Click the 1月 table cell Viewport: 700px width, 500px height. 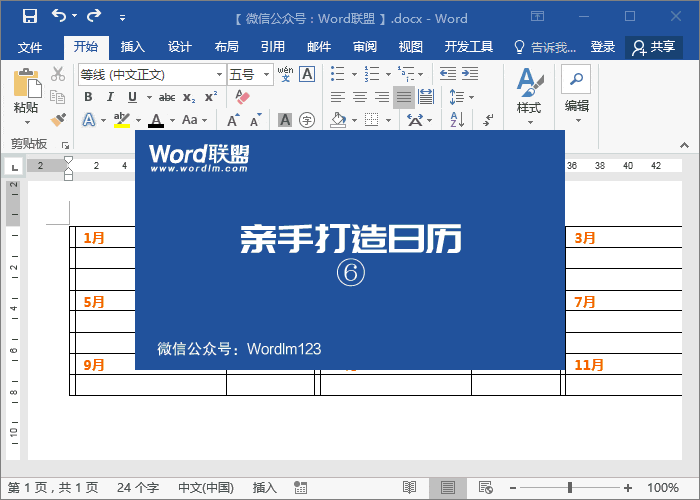[105, 238]
